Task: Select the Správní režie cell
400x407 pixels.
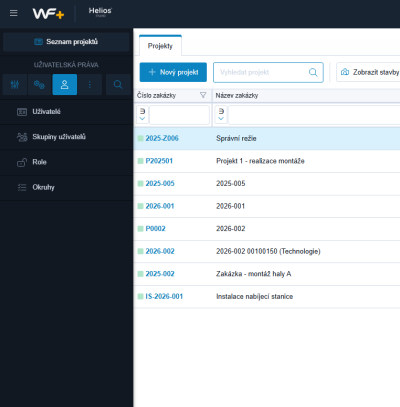Action: 236,139
